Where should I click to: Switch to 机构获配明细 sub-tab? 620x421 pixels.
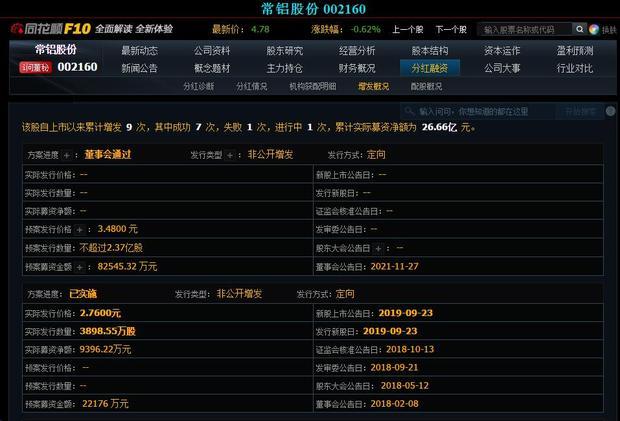coord(313,86)
